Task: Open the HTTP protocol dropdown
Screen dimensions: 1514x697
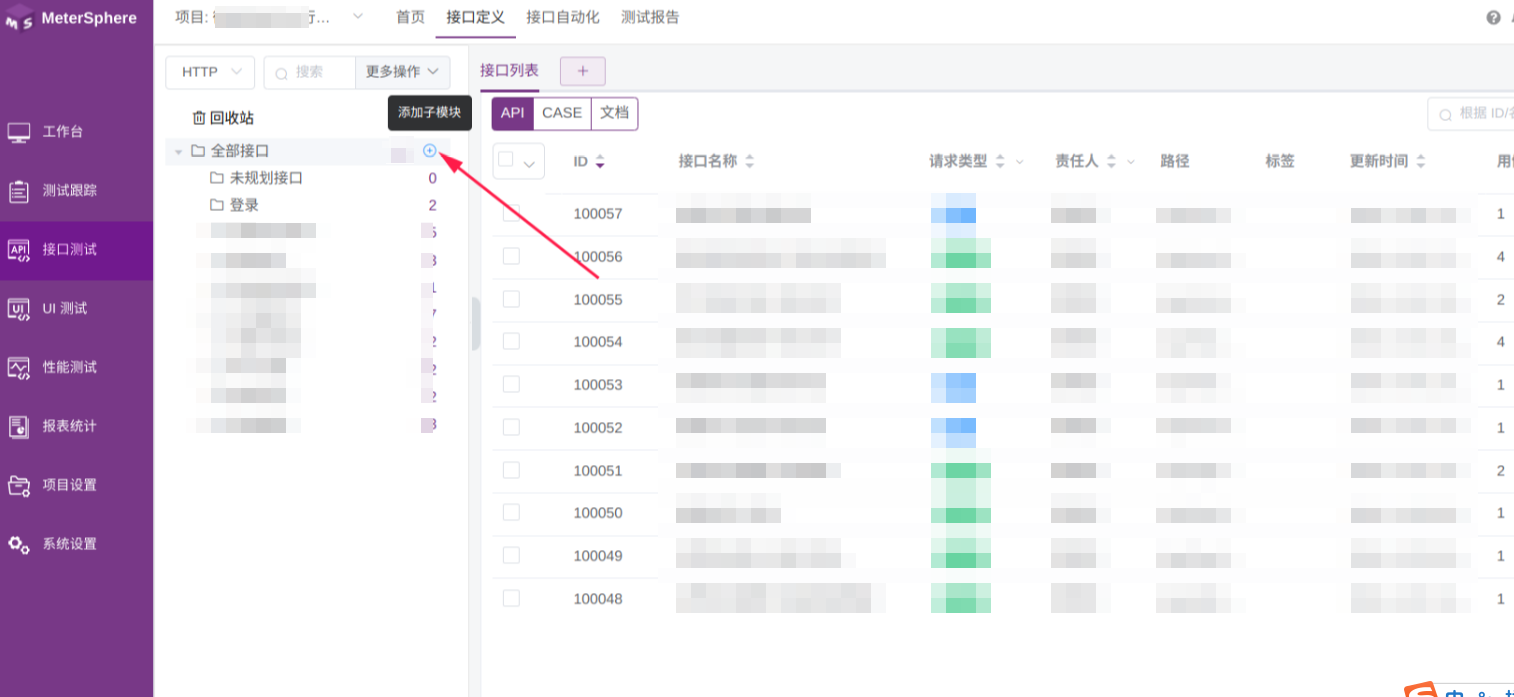Action: point(210,72)
